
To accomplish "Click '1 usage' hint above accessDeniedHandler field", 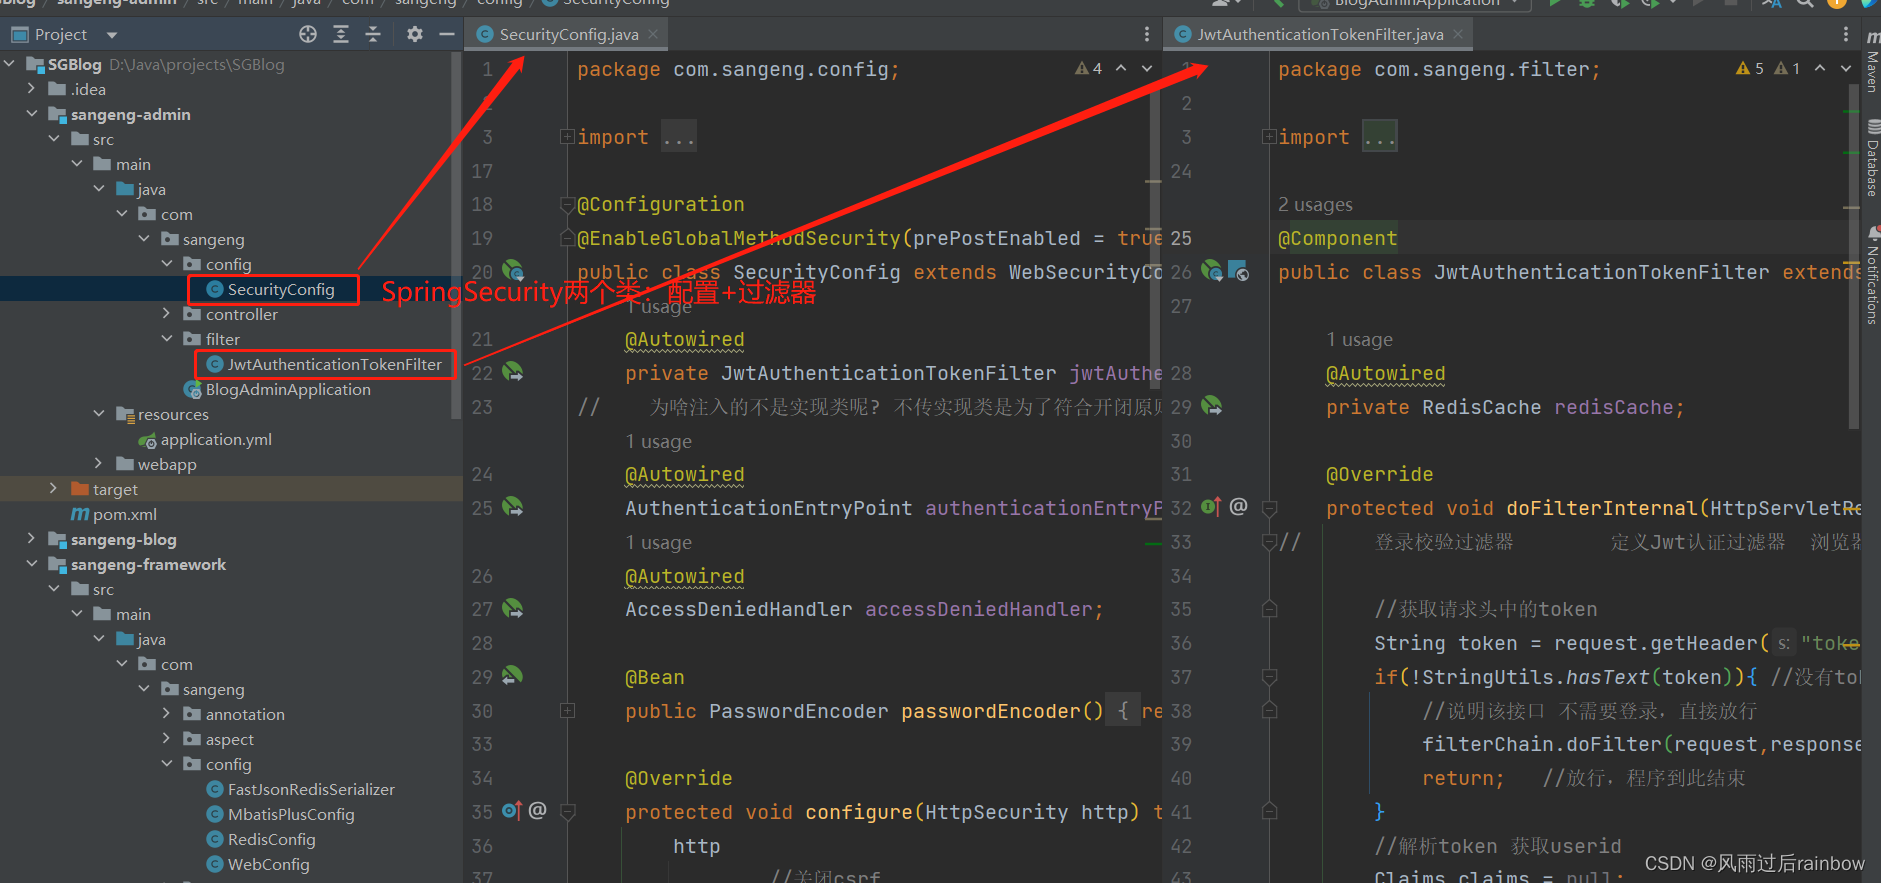I will [x=658, y=542].
